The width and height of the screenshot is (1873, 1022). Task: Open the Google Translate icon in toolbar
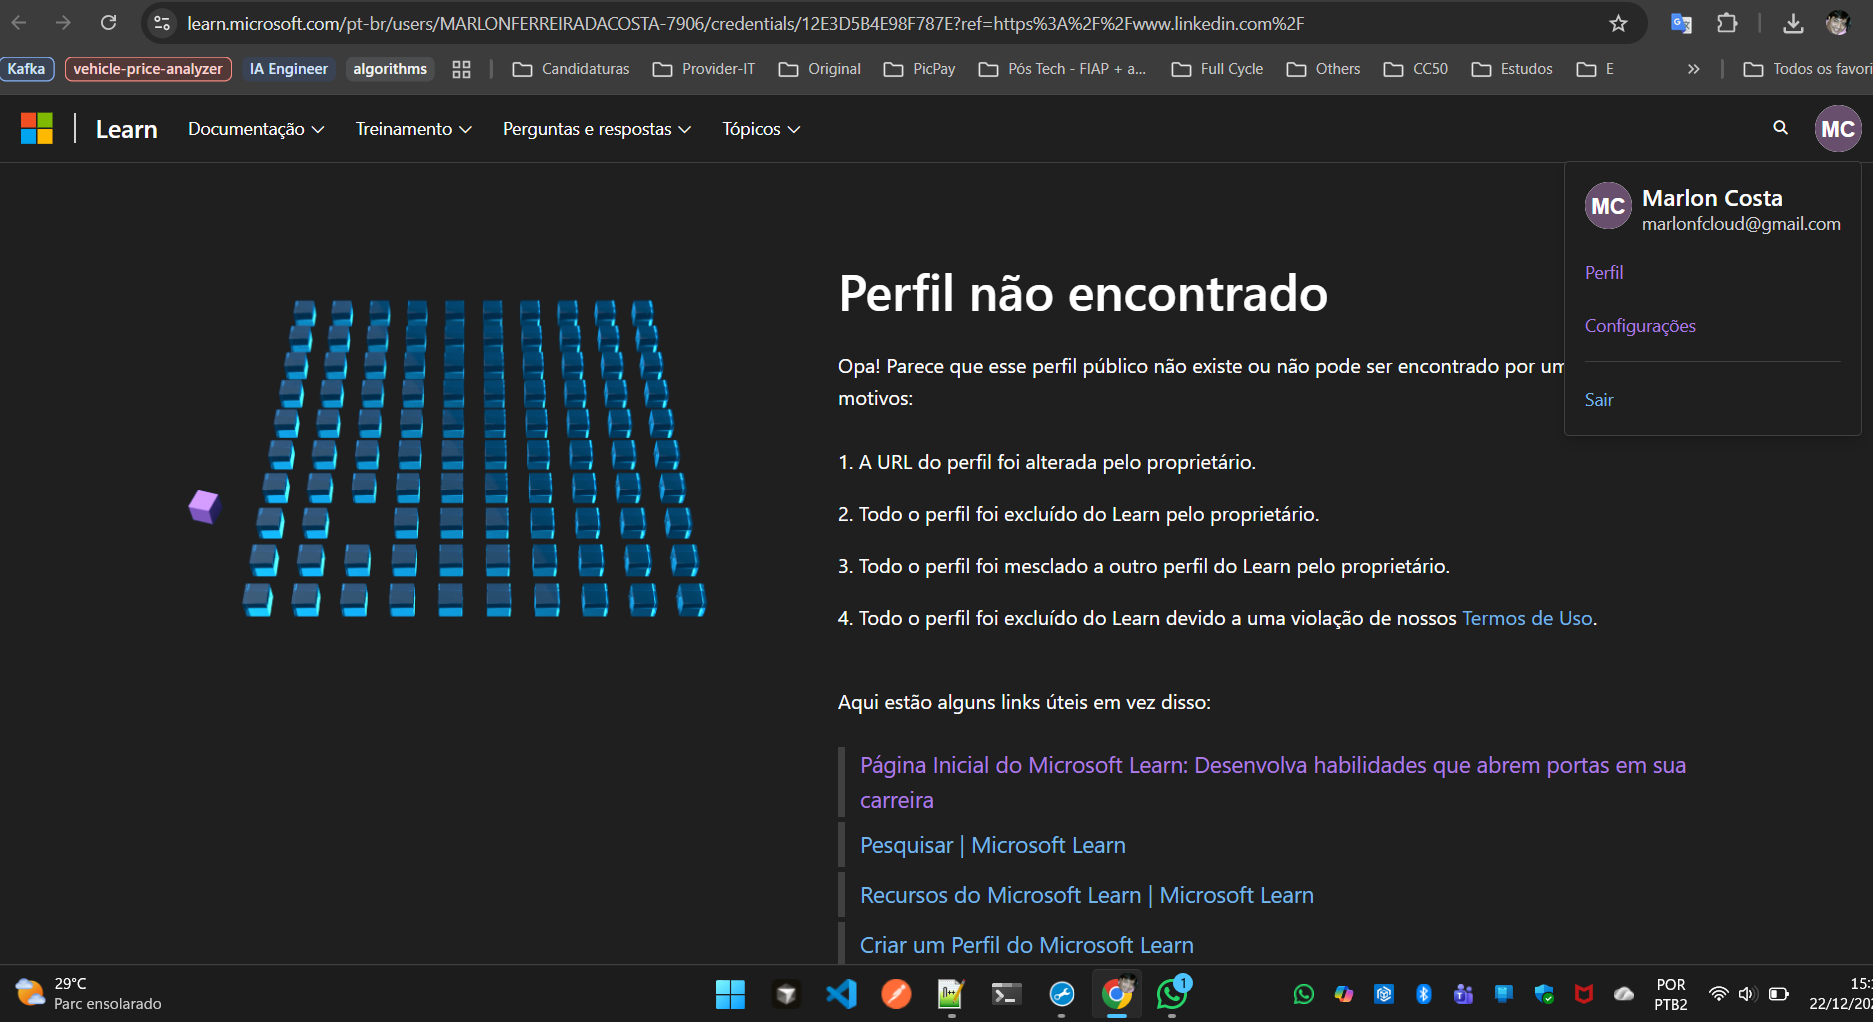(x=1681, y=23)
